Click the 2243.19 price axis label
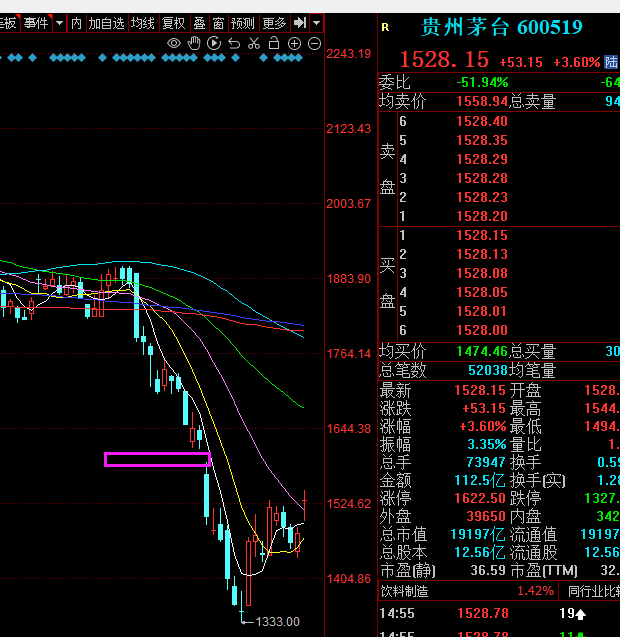Image resolution: width=620 pixels, height=637 pixels. (x=349, y=54)
